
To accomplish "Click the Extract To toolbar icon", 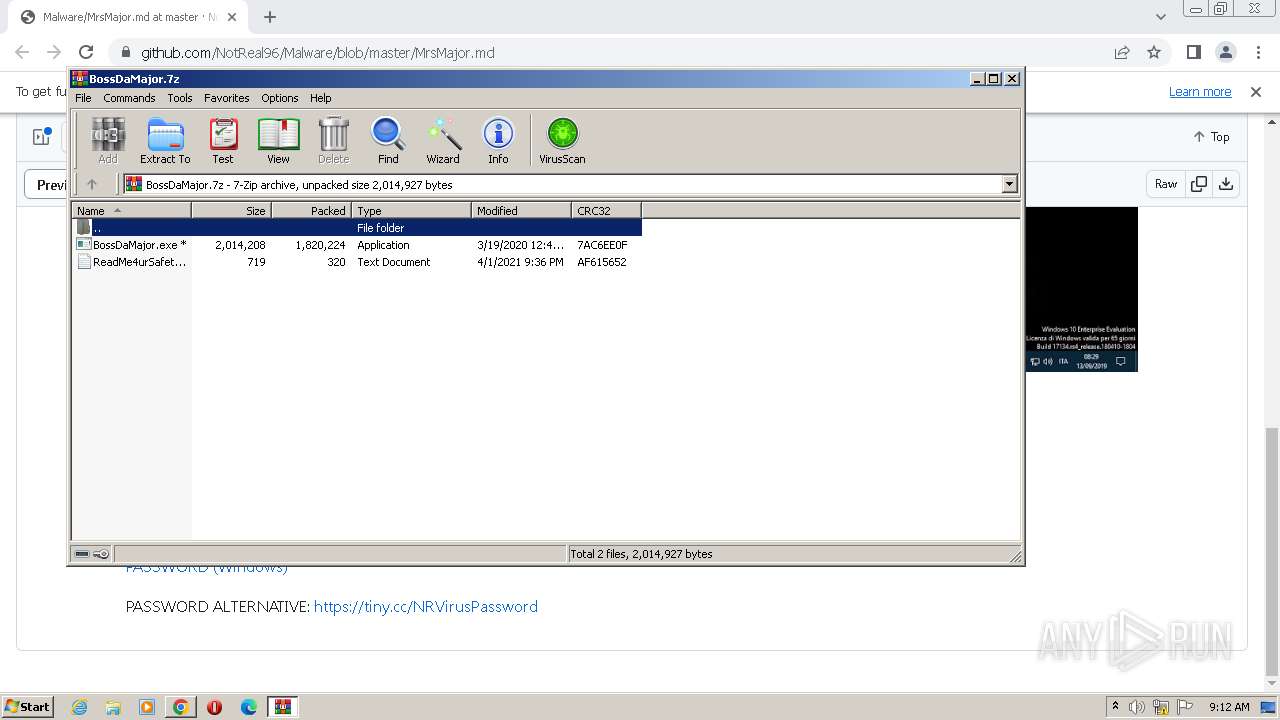I will click(x=165, y=140).
